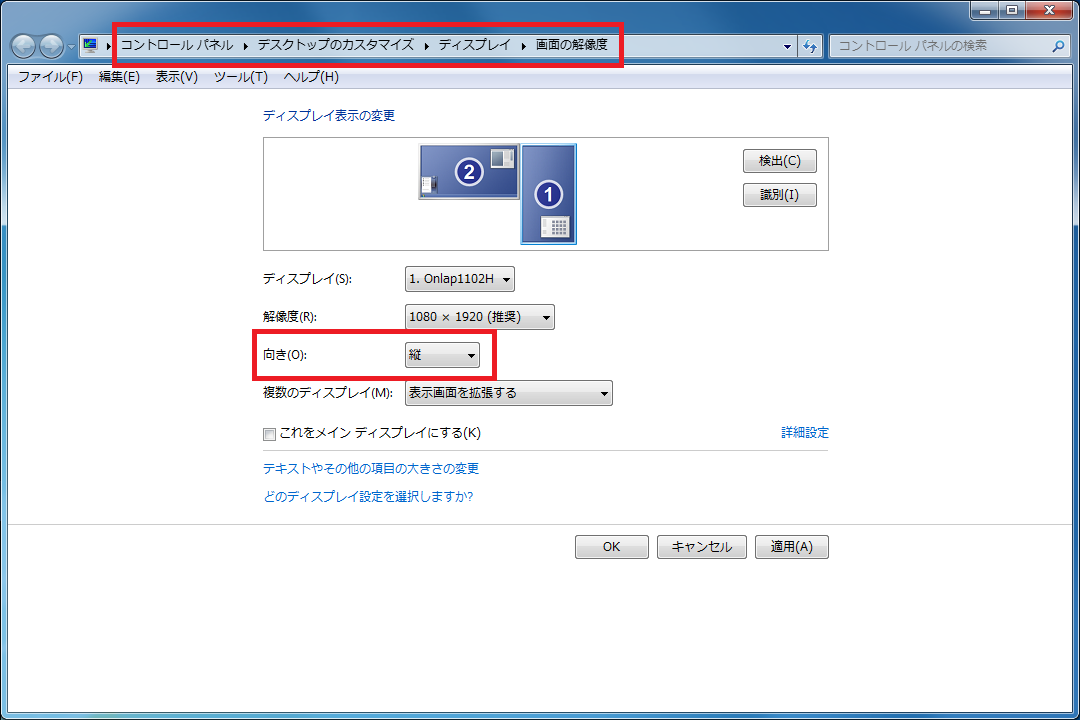Expand arrow after デスクトップのカスタマイズ breadcrumb
Viewport: 1080px width, 720px height.
tap(426, 45)
